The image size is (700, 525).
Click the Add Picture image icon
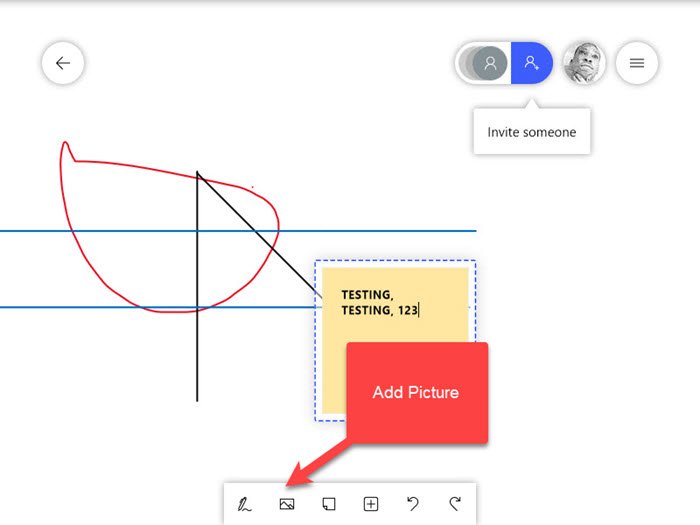click(287, 504)
